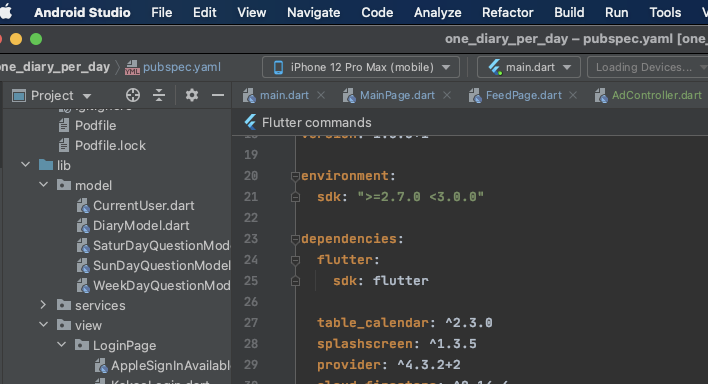Open DiaryModel.dart file
708x384 pixels.
pyautogui.click(x=141, y=225)
